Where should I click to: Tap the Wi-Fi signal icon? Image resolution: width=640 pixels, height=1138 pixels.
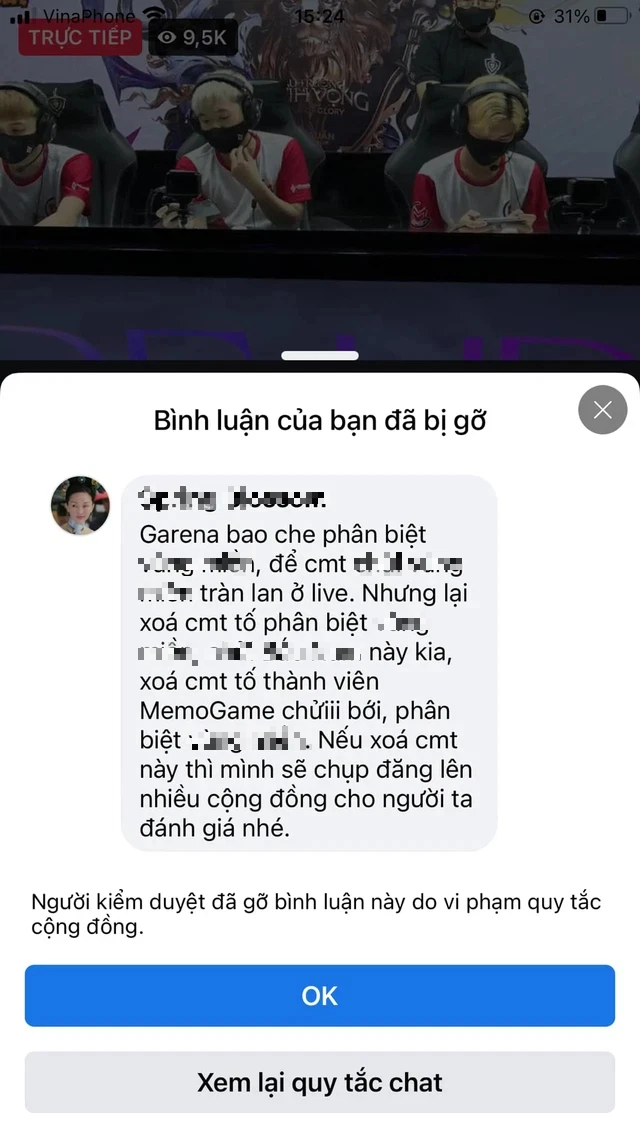coord(153,15)
